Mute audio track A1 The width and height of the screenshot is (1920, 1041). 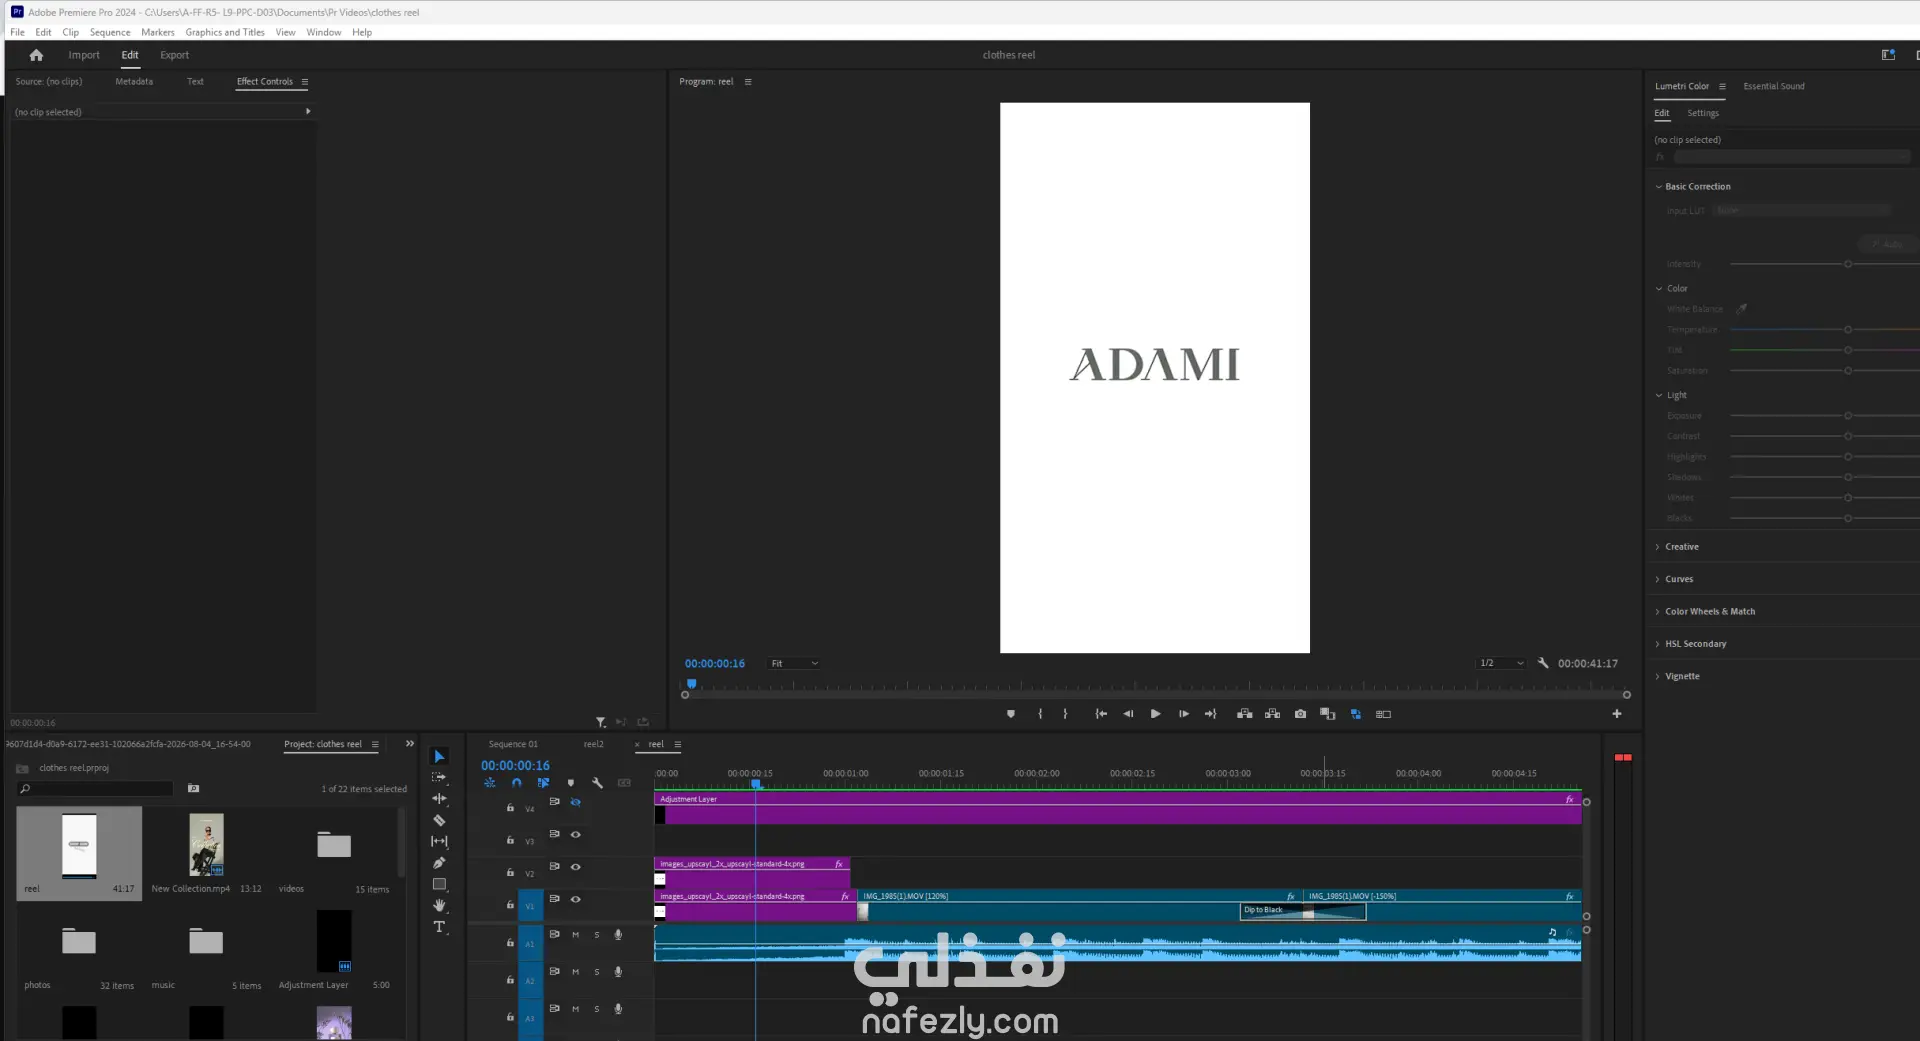pyautogui.click(x=576, y=935)
